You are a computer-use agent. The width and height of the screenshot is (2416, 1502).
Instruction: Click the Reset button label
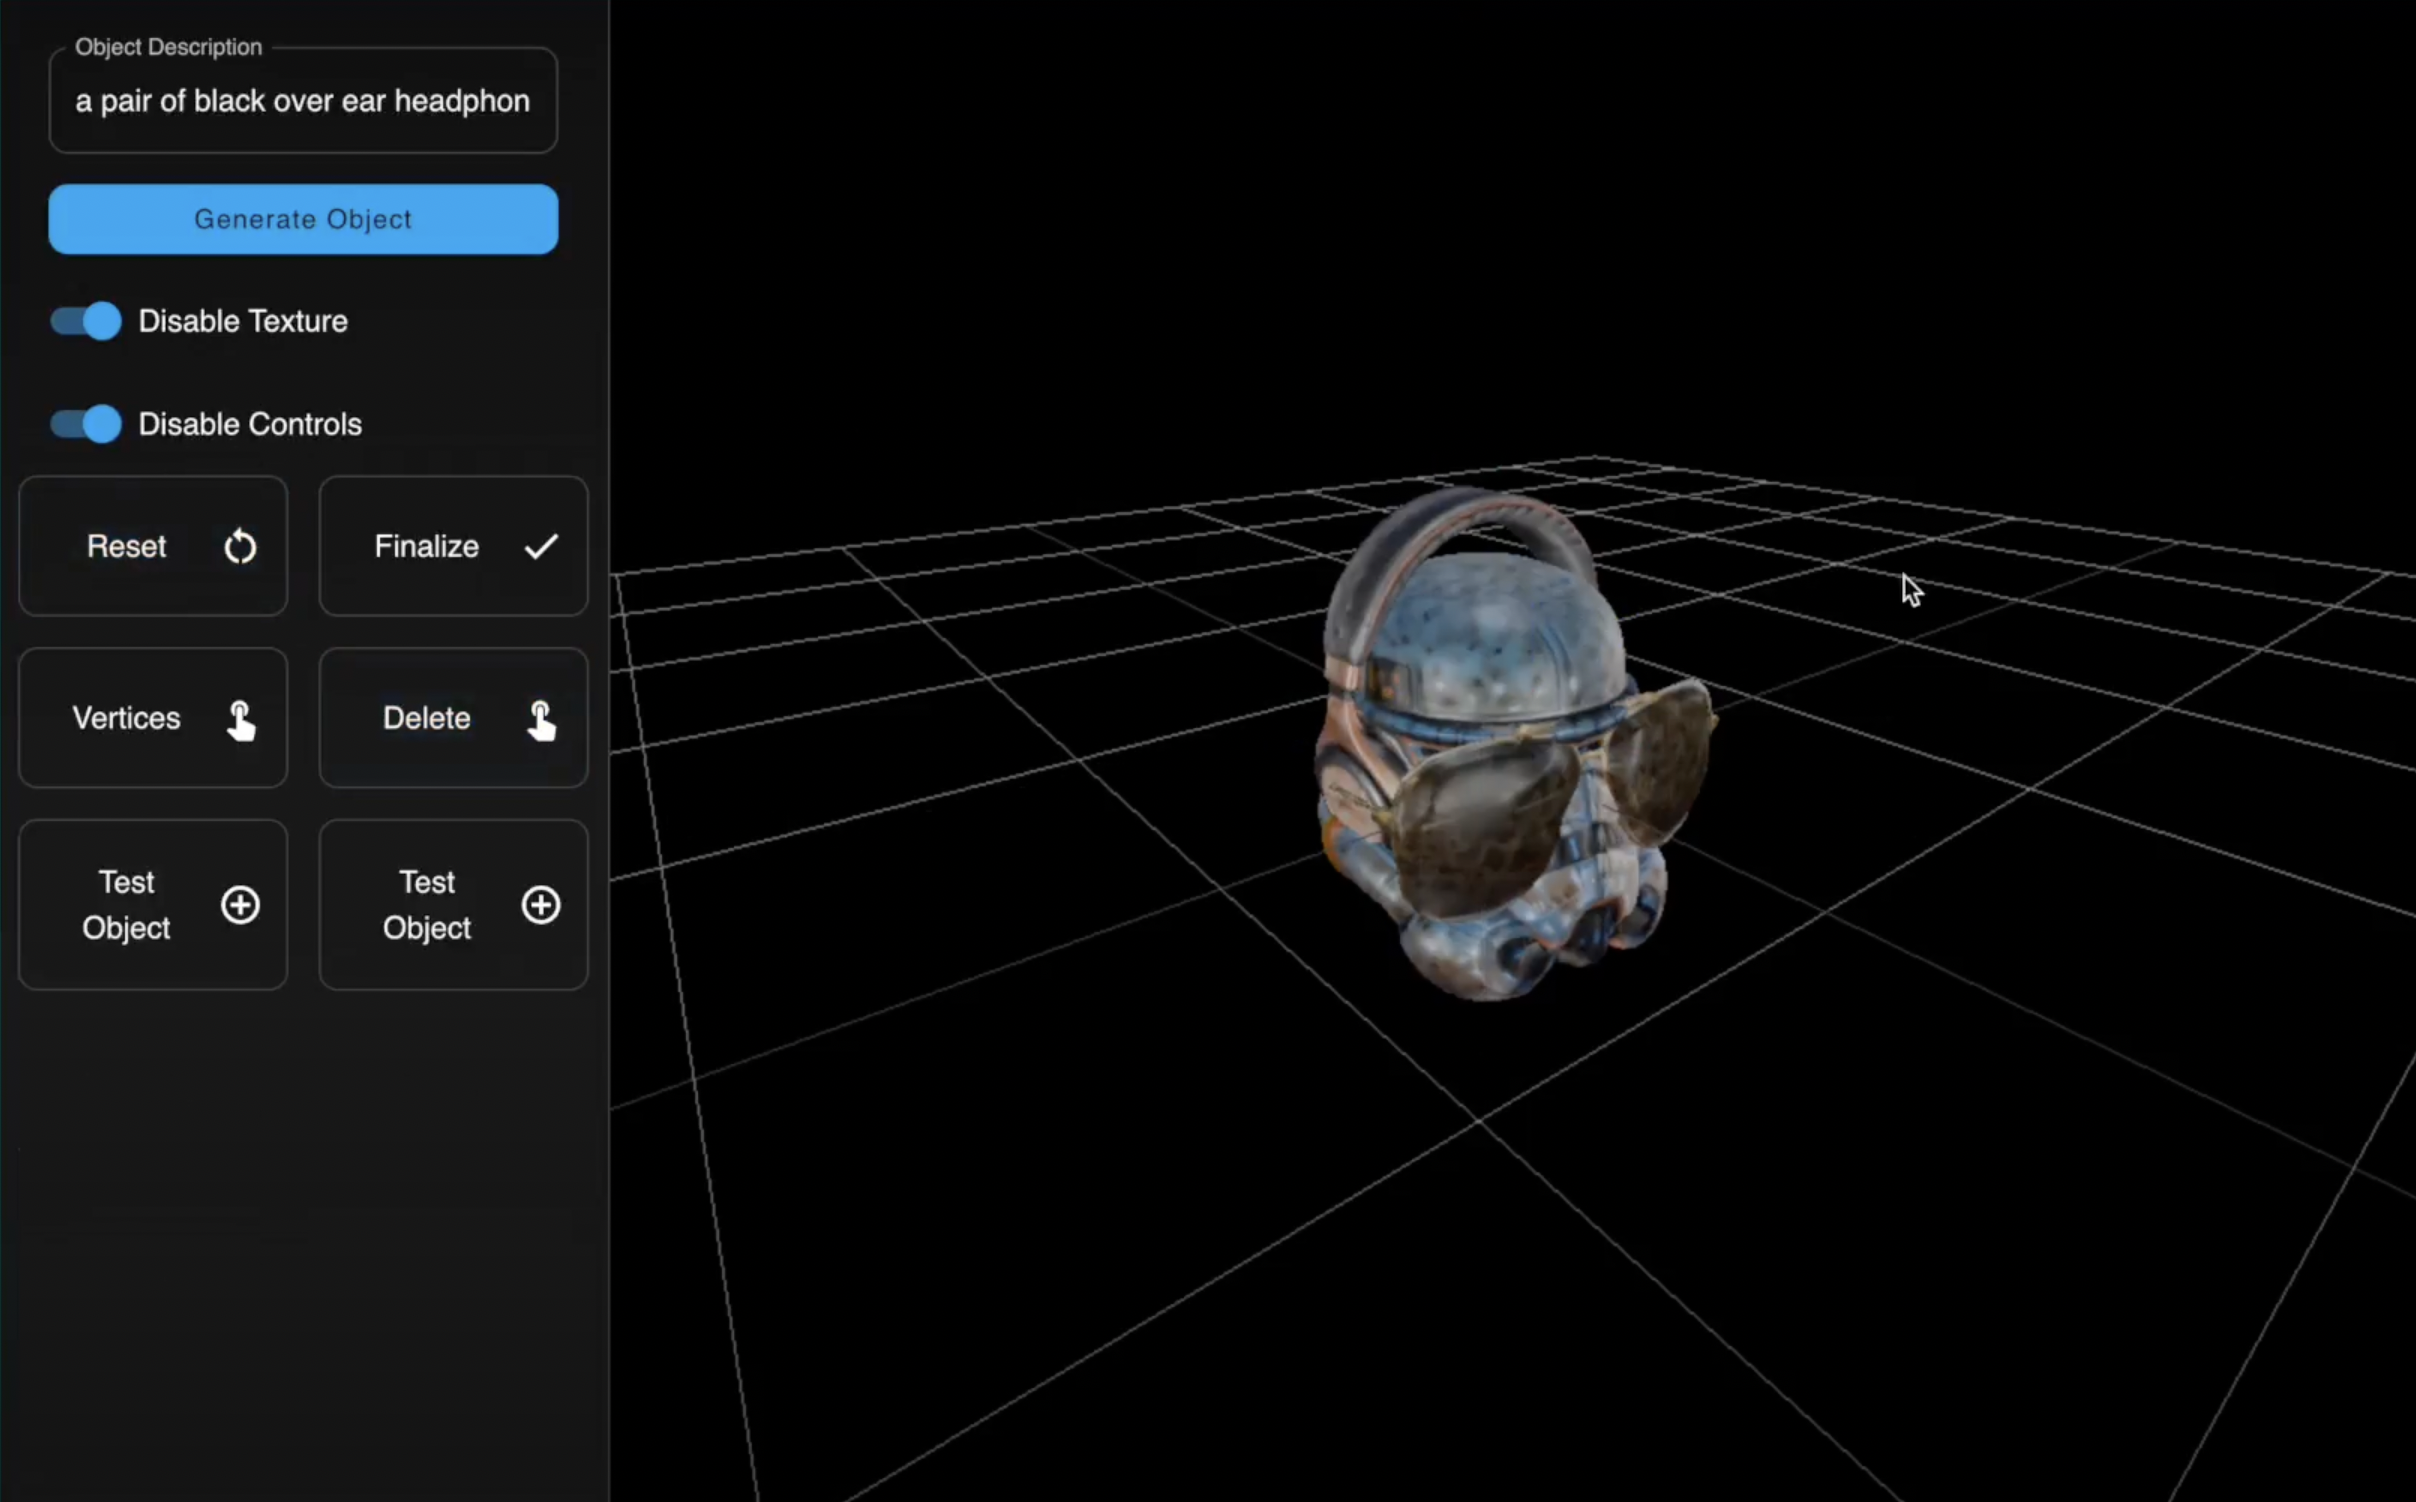pos(126,547)
